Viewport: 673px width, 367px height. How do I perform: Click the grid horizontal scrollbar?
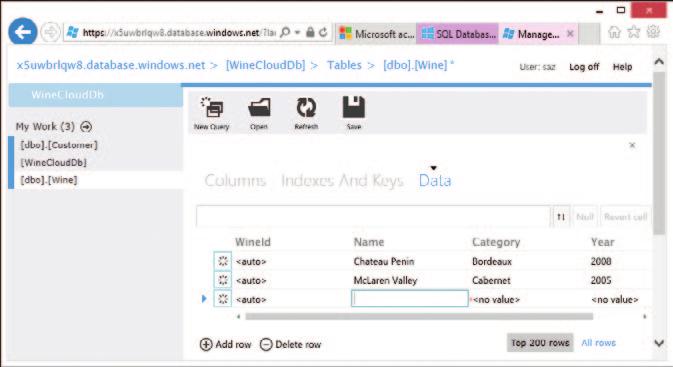tap(419, 317)
